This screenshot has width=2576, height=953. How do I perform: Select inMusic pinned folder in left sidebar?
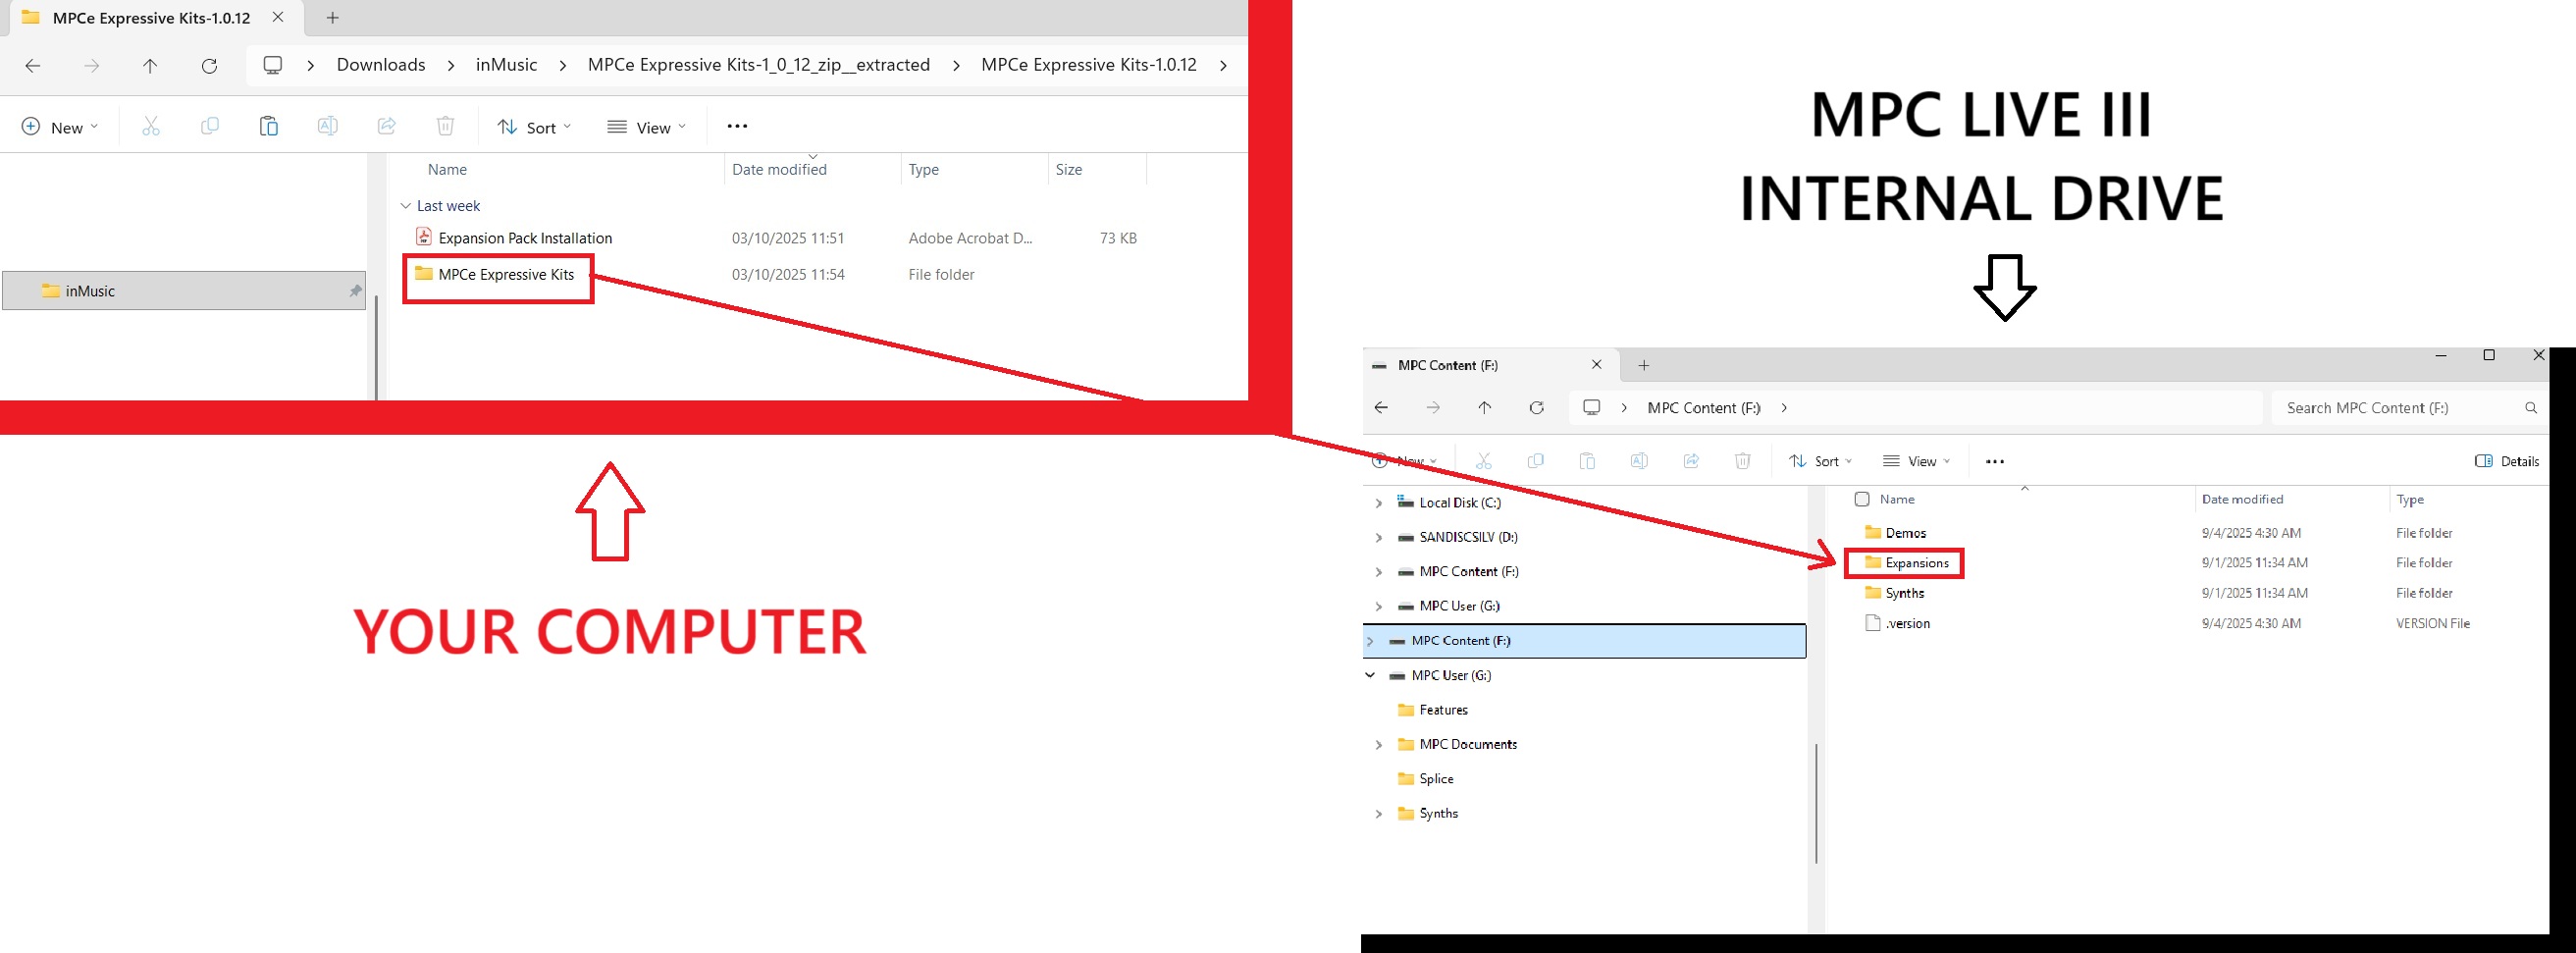coord(184,291)
